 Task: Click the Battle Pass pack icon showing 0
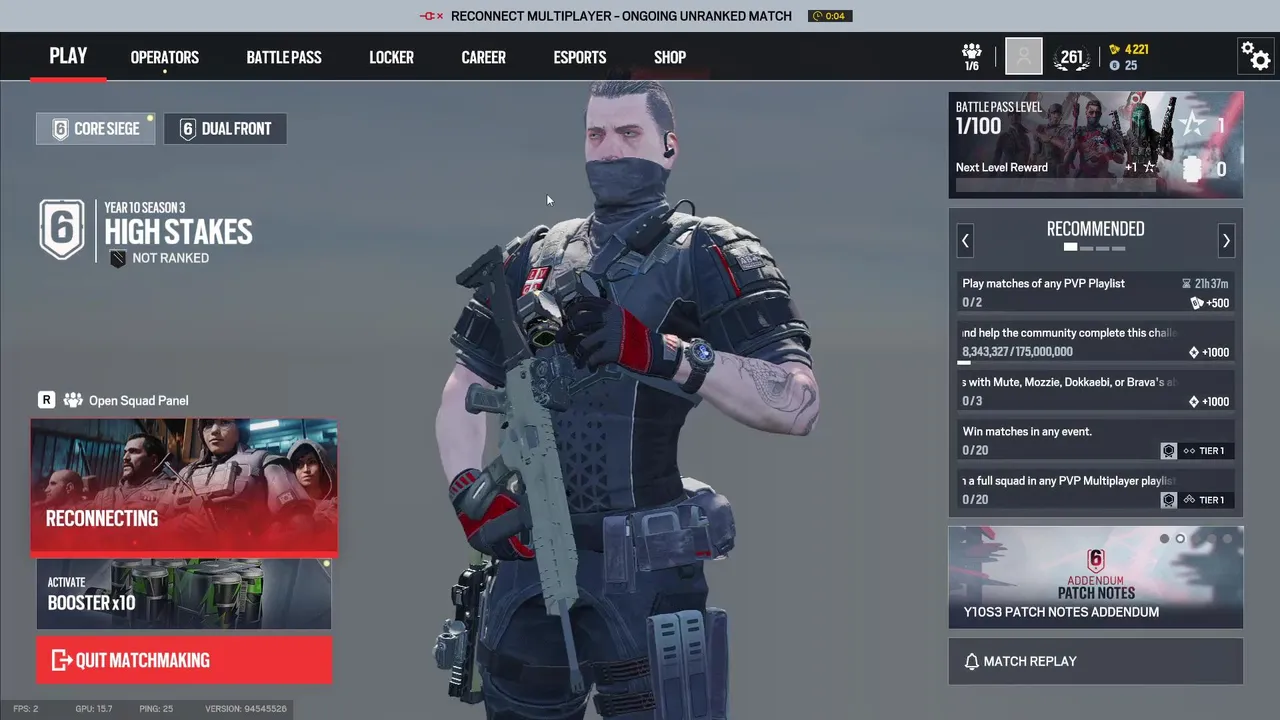tap(1191, 170)
